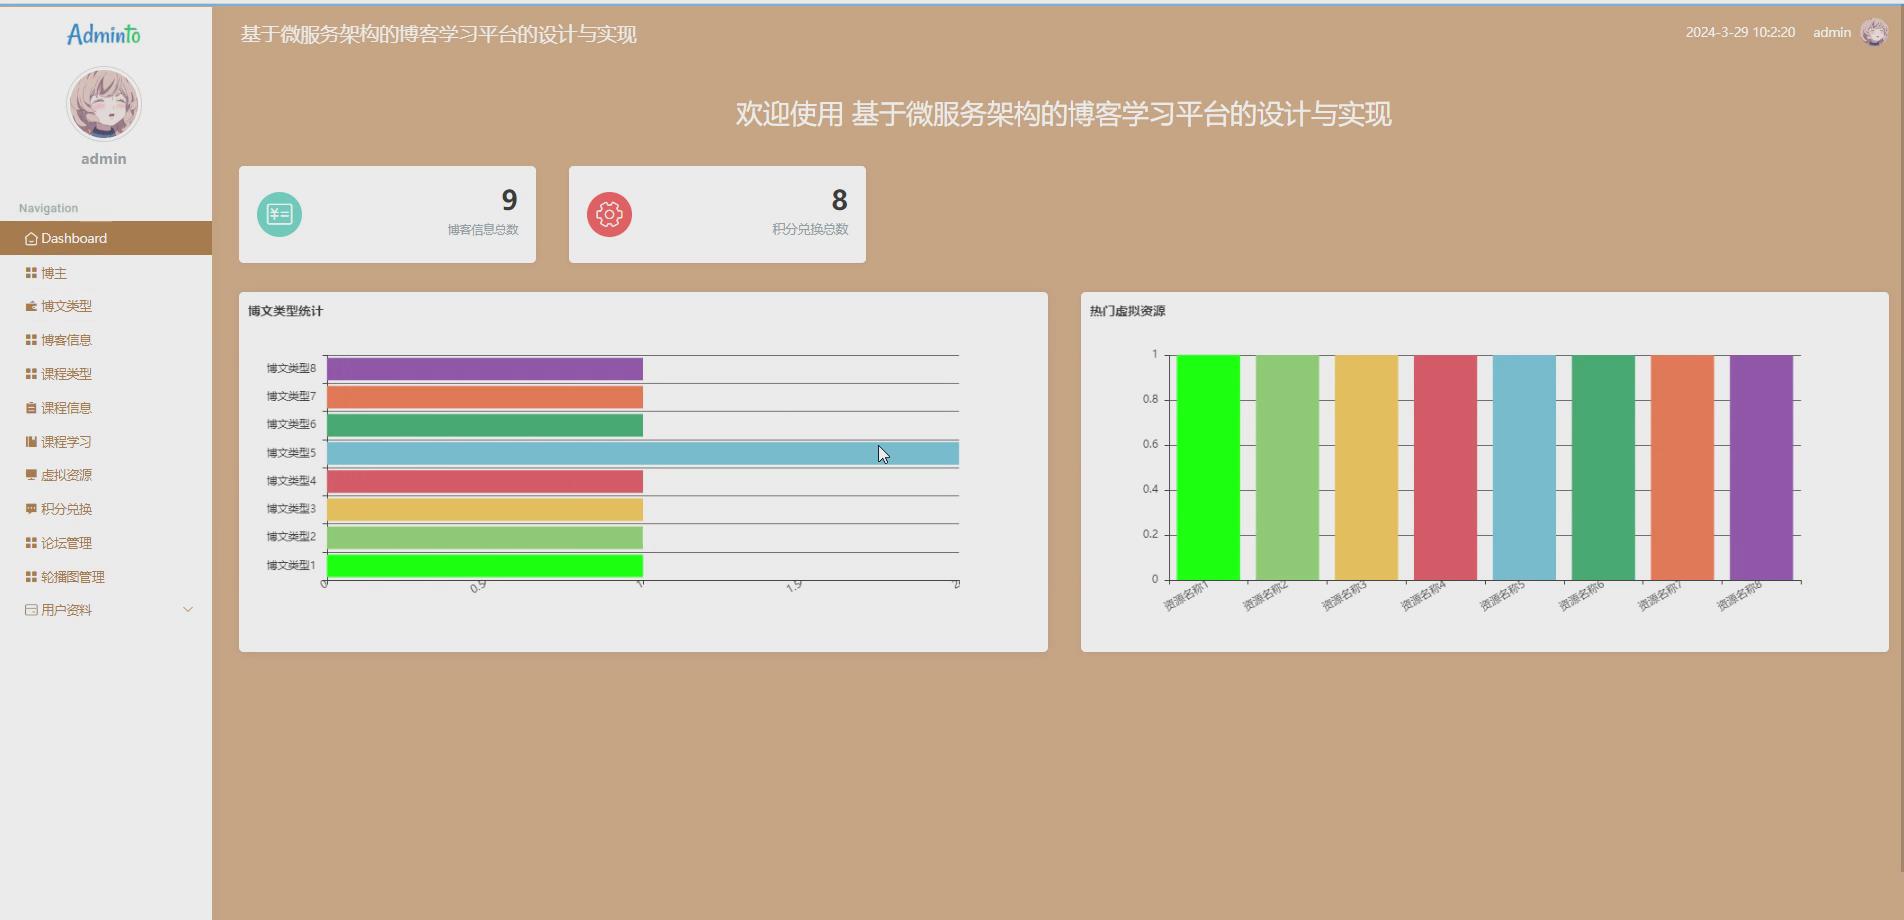Expand the 用户资料 menu
The width and height of the screenshot is (1904, 920).
[x=64, y=609]
